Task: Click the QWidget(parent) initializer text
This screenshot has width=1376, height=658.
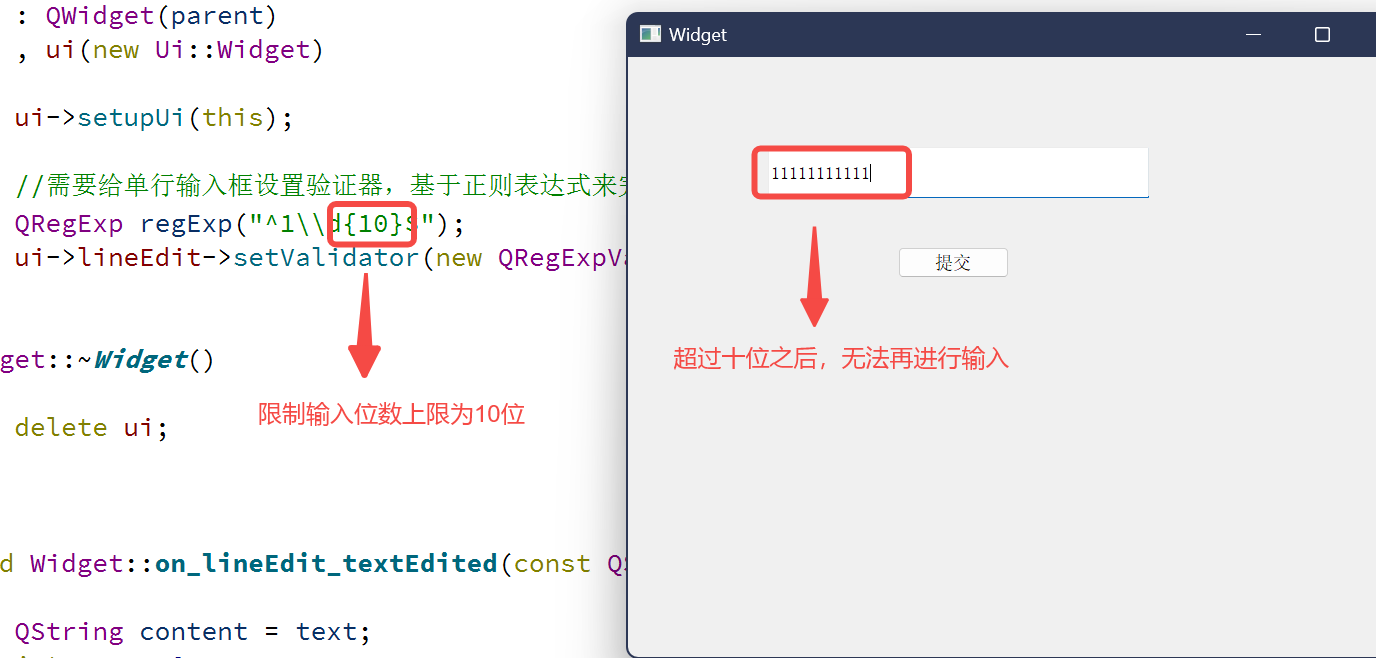Action: 161,16
